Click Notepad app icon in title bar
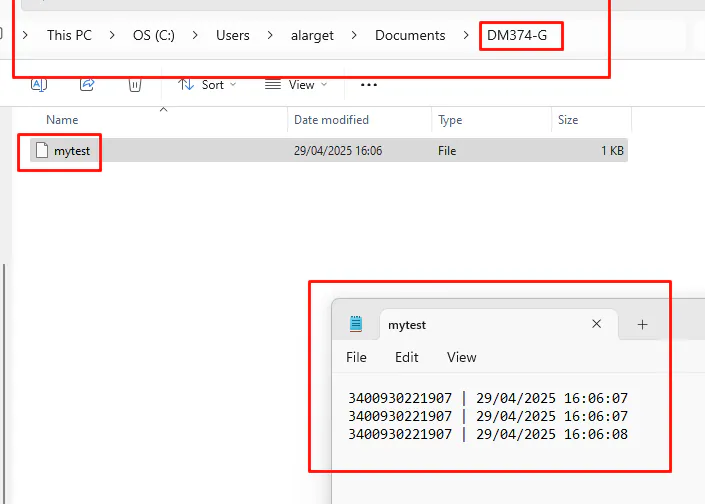Screen dimensions: 705x504 click(356, 324)
